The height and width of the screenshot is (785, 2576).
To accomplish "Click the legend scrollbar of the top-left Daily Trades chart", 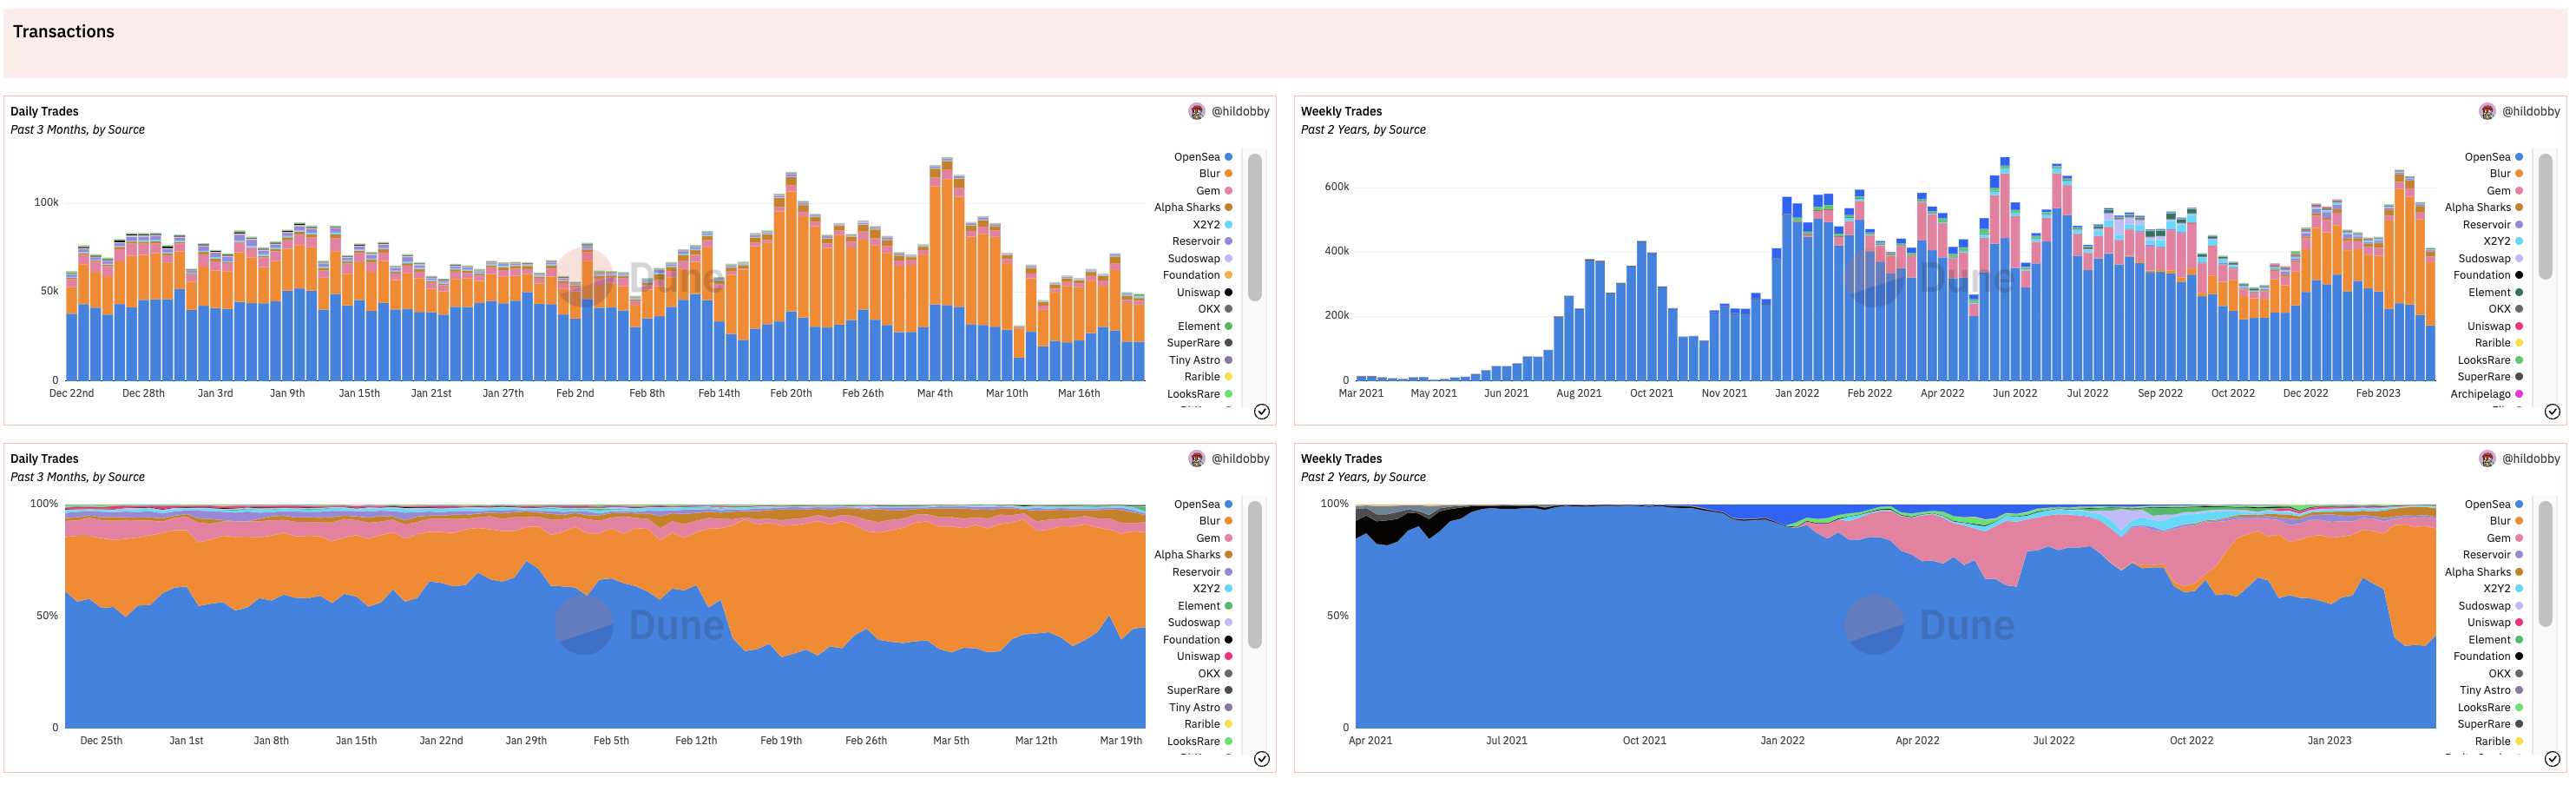I will [1254, 227].
